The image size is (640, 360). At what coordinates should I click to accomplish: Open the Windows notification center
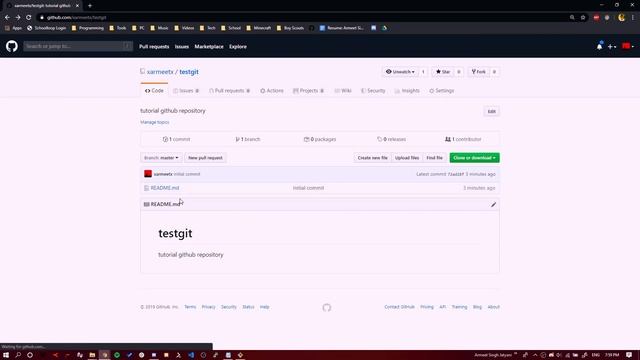click(629, 355)
